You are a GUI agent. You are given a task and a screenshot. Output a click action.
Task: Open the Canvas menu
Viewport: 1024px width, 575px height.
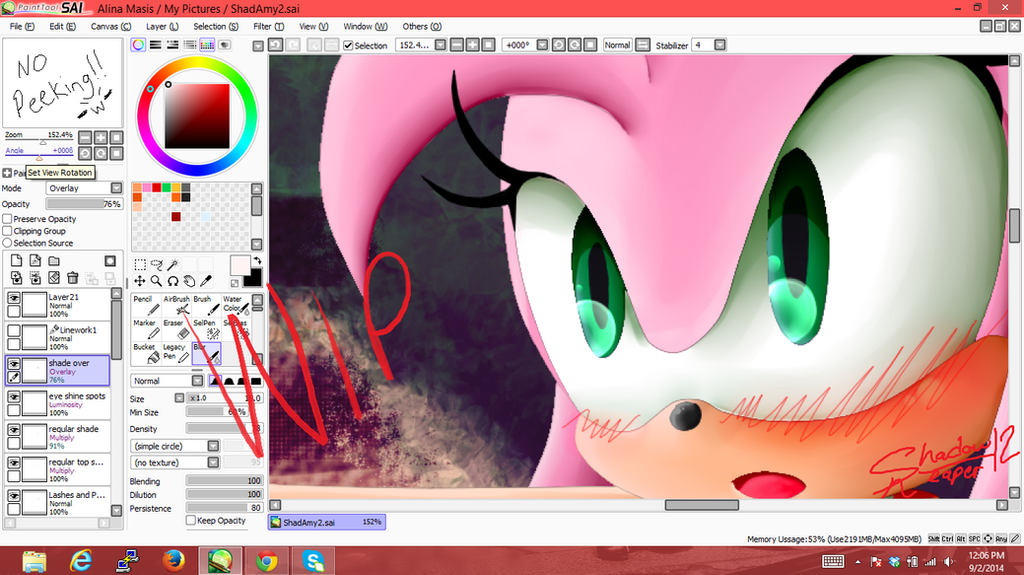coord(110,26)
